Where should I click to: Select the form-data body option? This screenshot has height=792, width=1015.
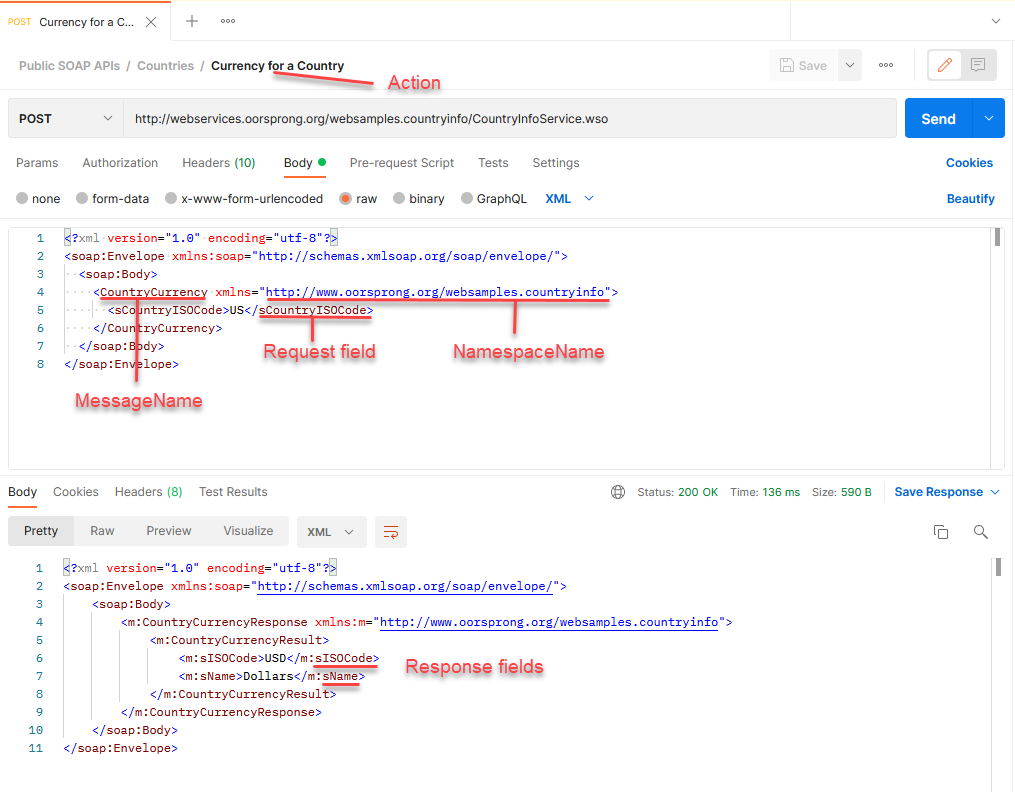tap(112, 199)
